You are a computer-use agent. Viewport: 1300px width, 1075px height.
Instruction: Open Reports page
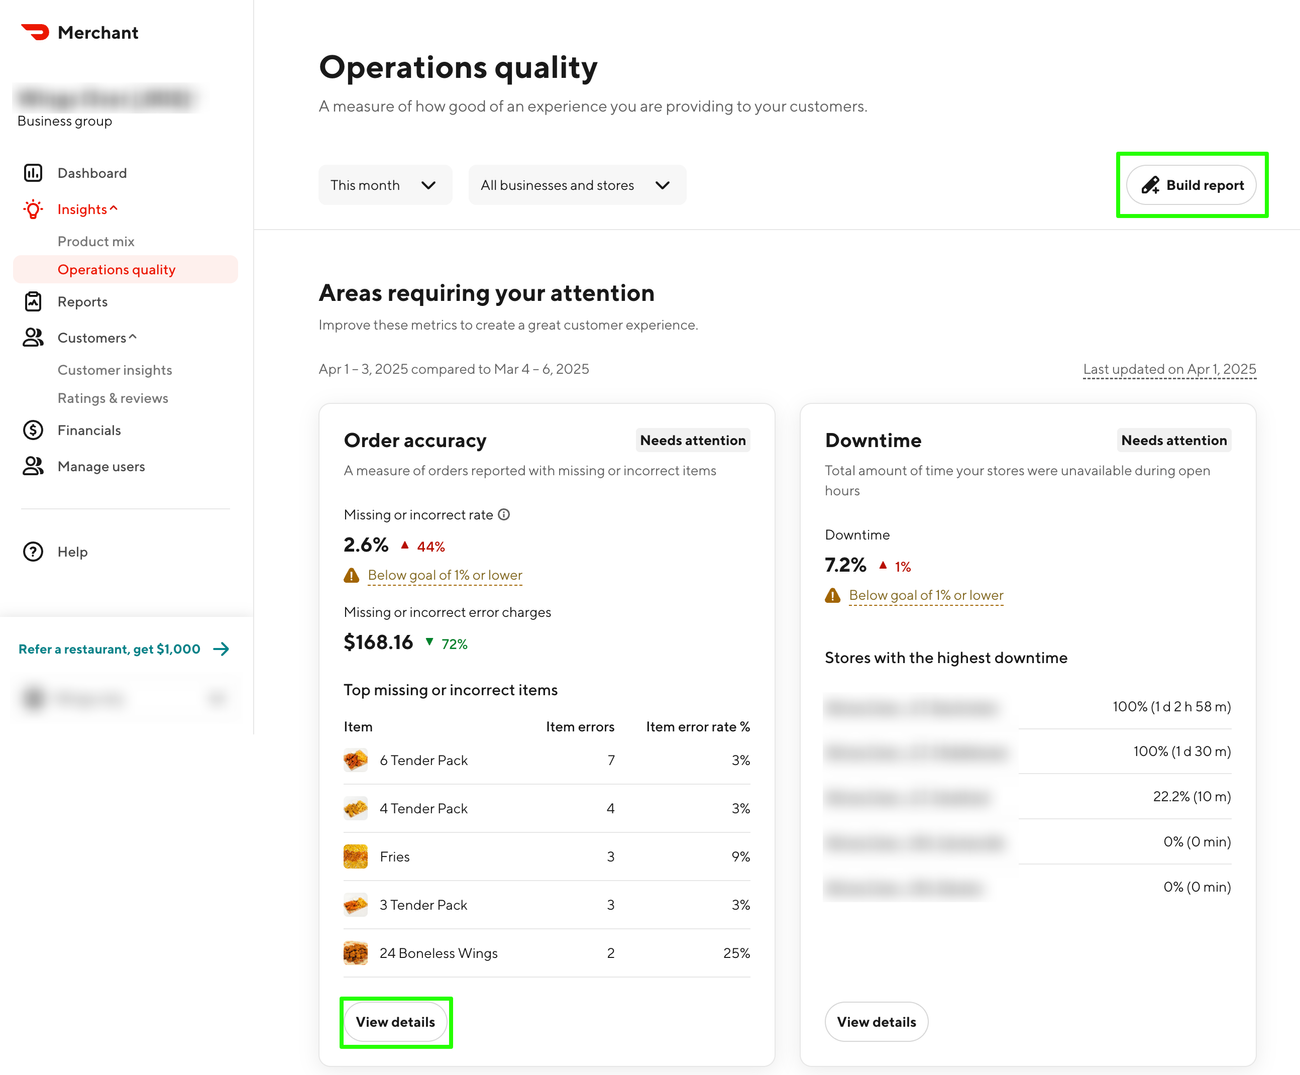pyautogui.click(x=82, y=301)
